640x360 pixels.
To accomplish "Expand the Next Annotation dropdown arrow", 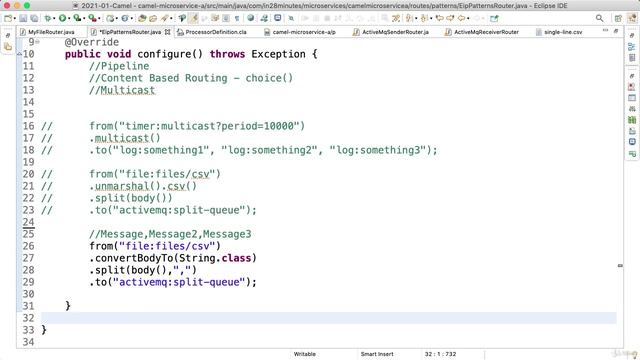I will [x=416, y=18].
